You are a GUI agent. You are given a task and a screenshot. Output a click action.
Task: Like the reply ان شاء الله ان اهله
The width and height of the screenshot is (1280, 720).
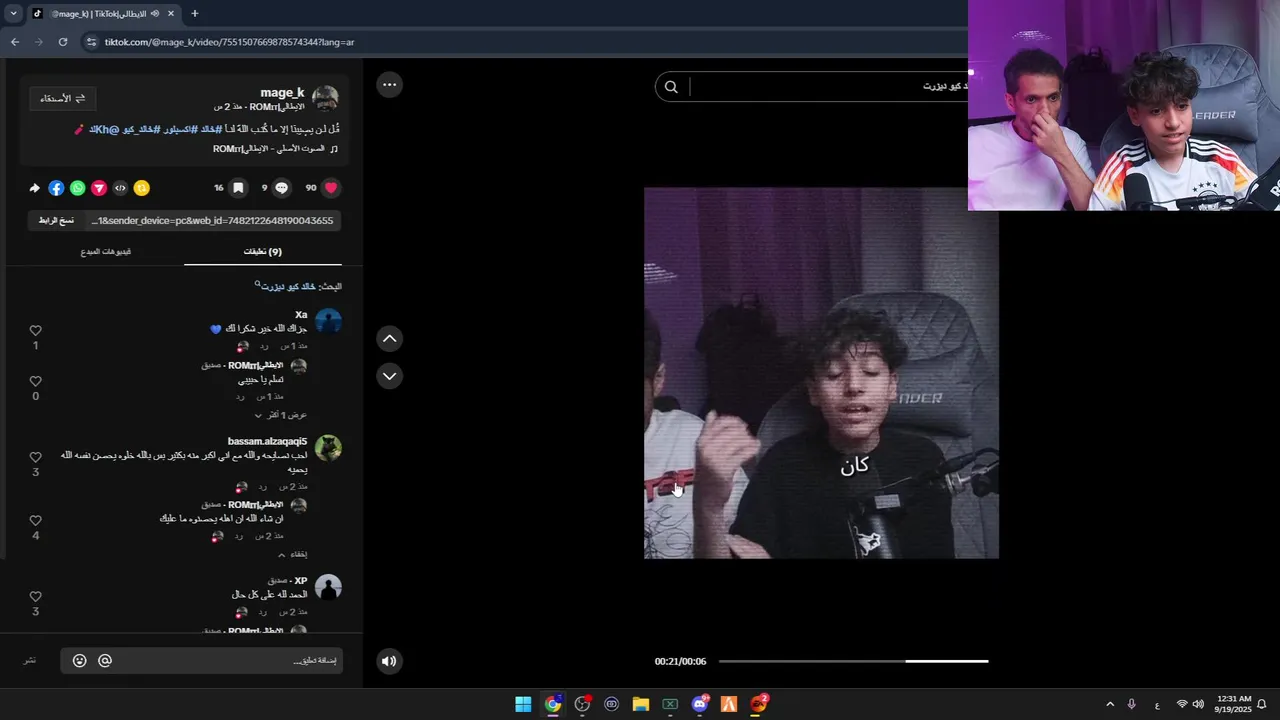[x=36, y=520]
